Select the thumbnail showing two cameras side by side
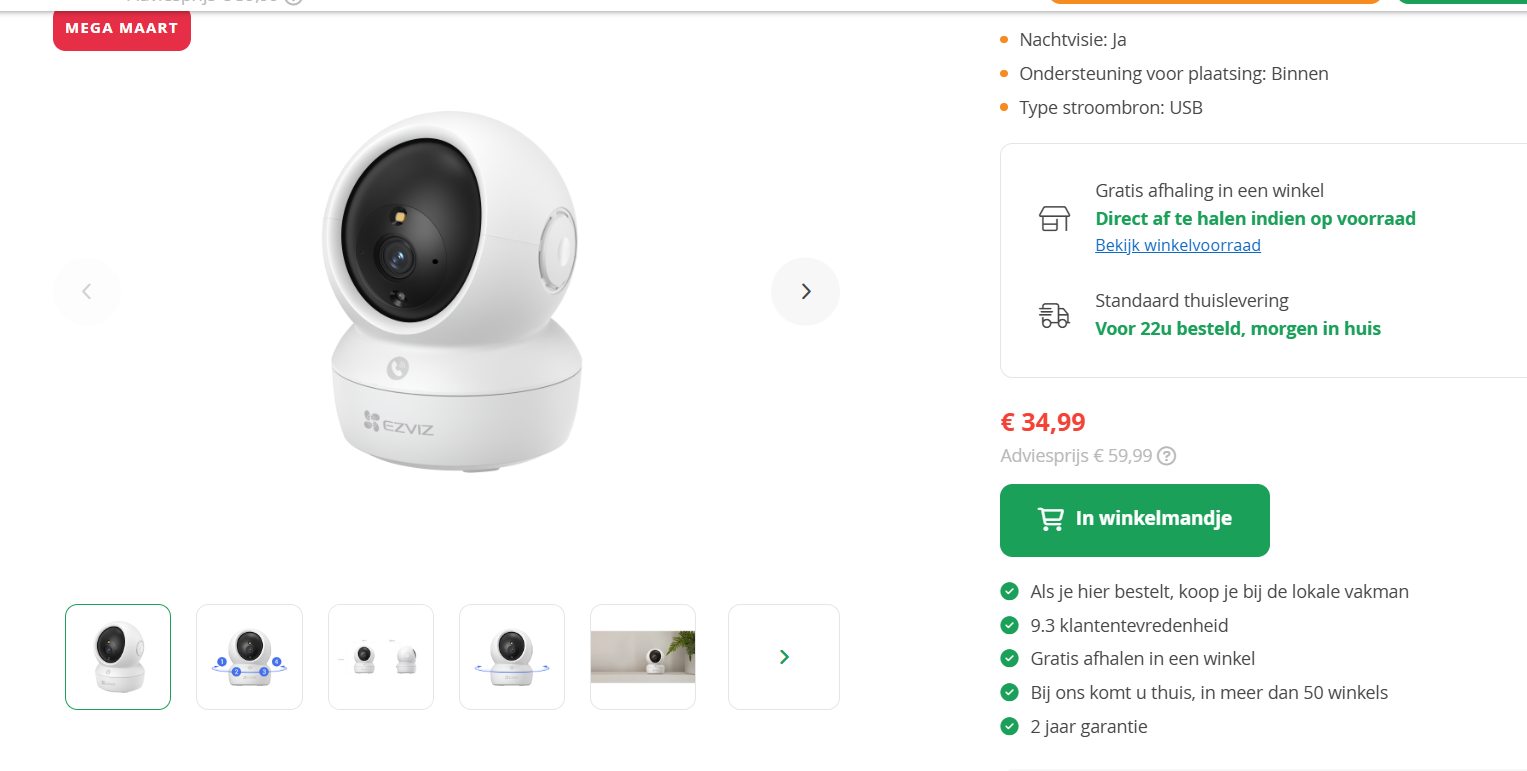This screenshot has height=771, width=1527. coord(380,657)
